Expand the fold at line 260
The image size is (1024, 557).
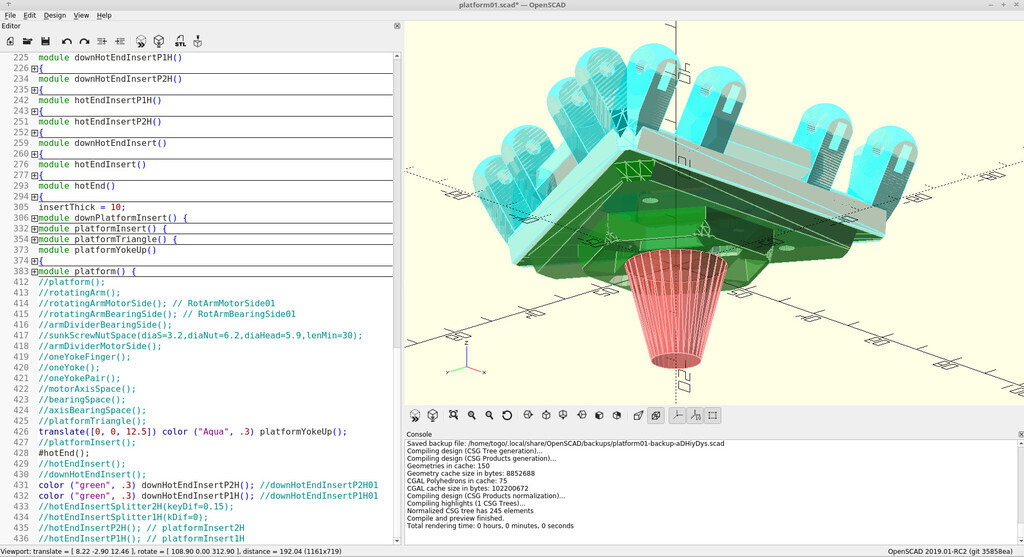point(35,154)
